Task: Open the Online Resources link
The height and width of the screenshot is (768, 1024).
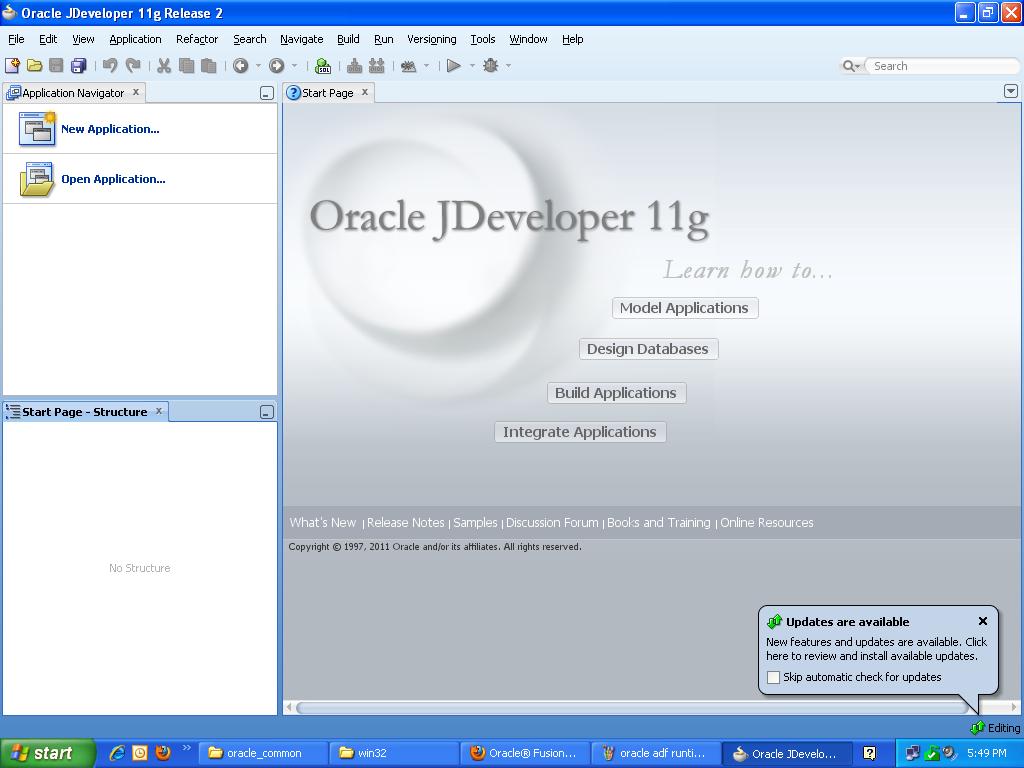Action: (x=767, y=522)
